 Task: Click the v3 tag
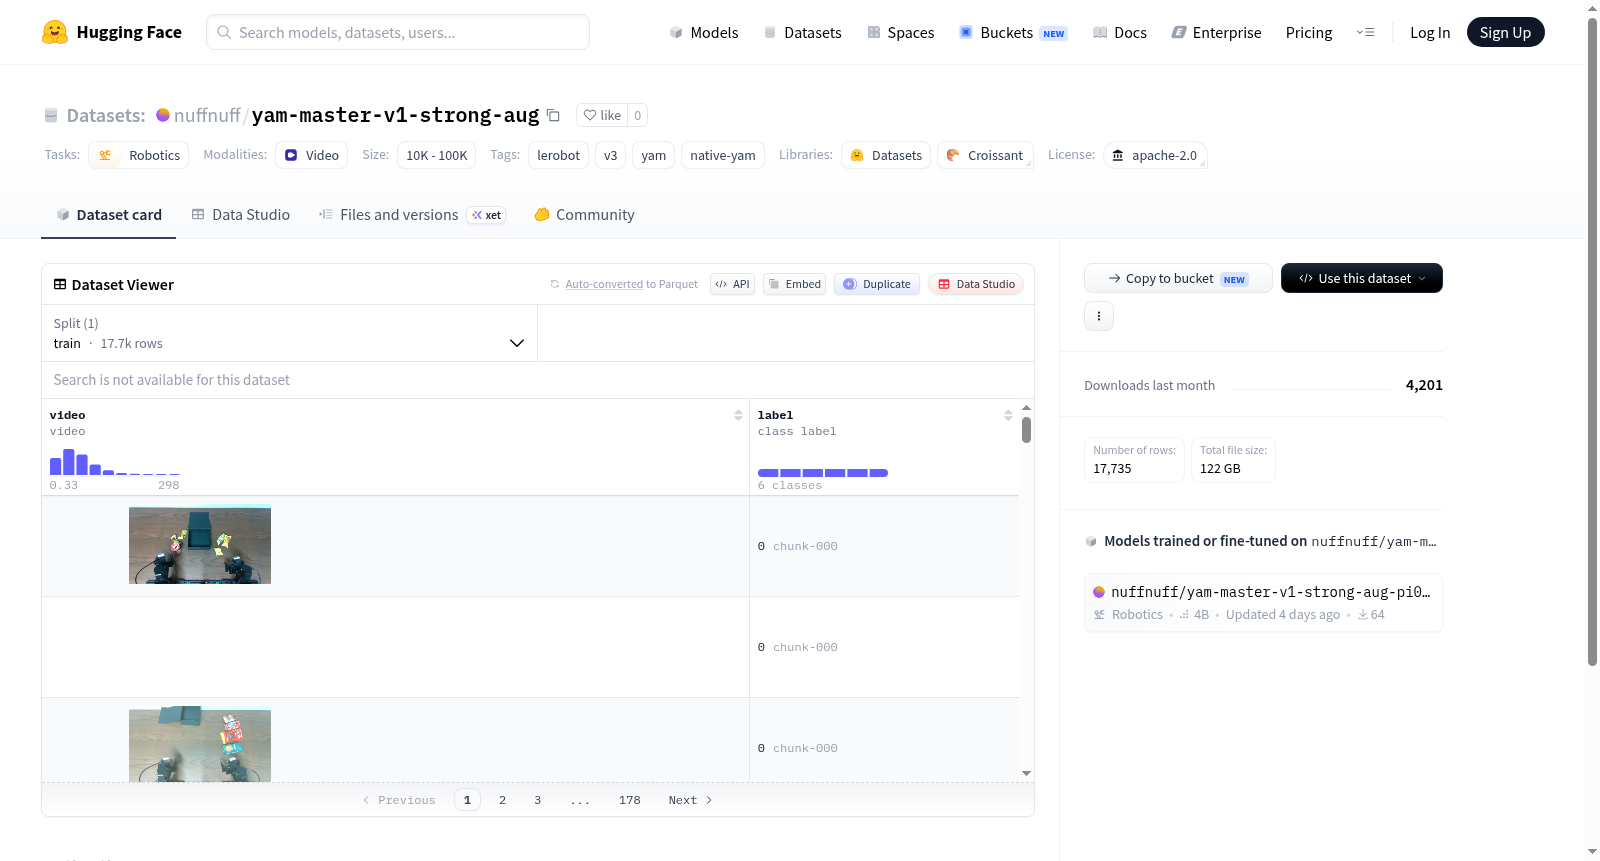[x=610, y=155]
